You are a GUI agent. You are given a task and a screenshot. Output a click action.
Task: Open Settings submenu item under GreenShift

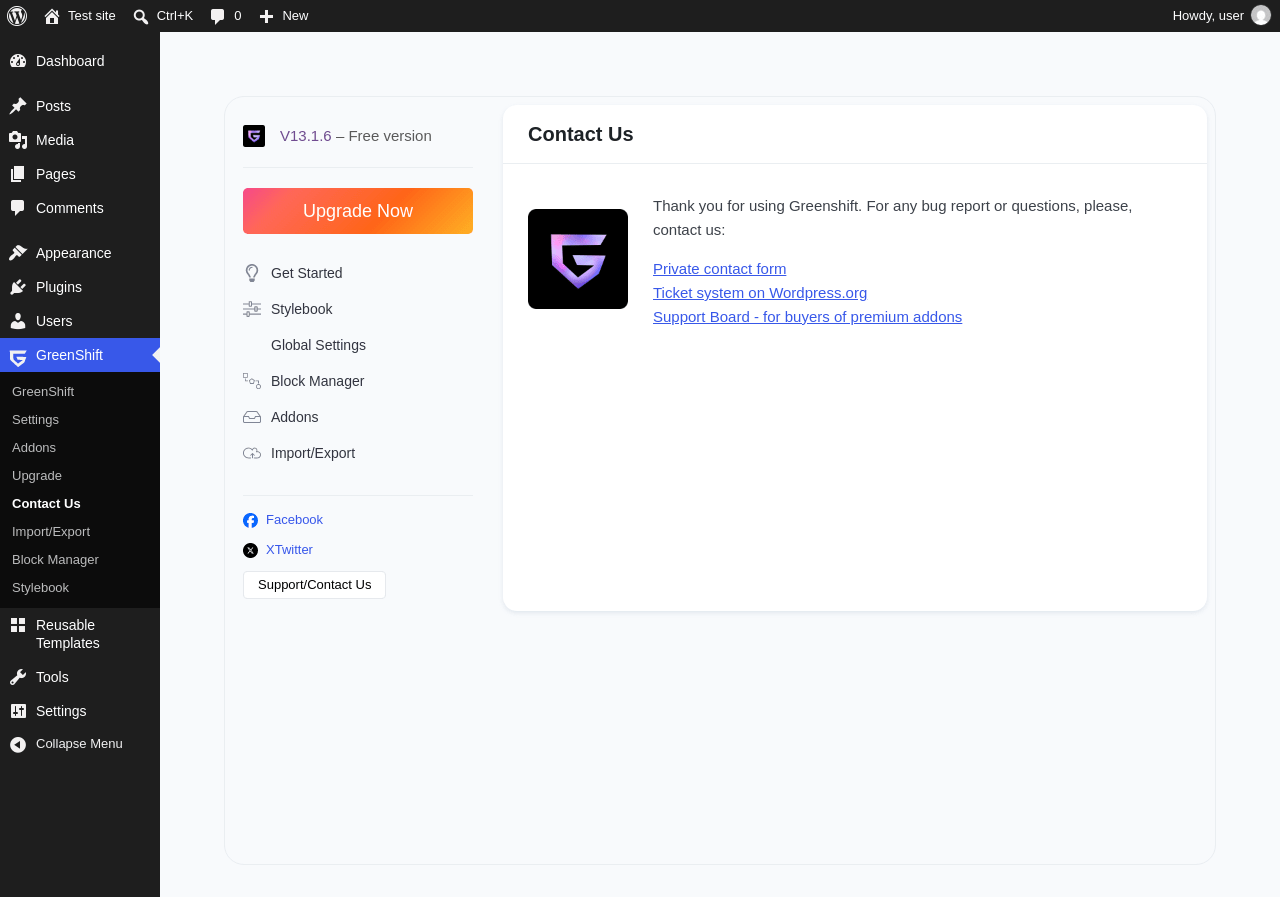pyautogui.click(x=35, y=420)
